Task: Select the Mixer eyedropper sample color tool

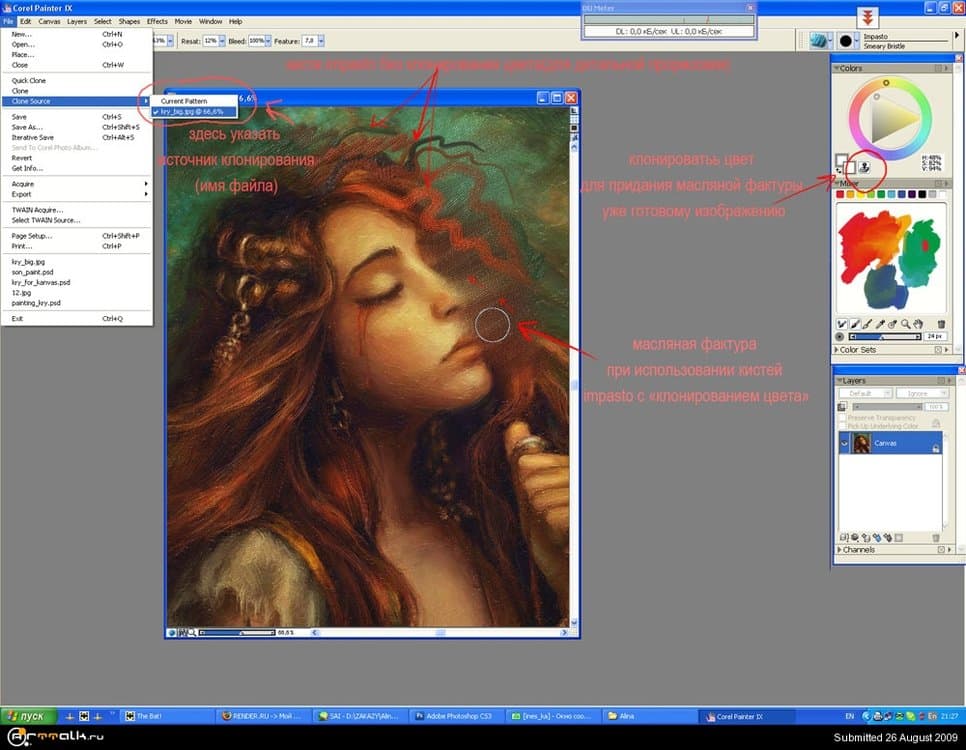Action: [x=880, y=324]
